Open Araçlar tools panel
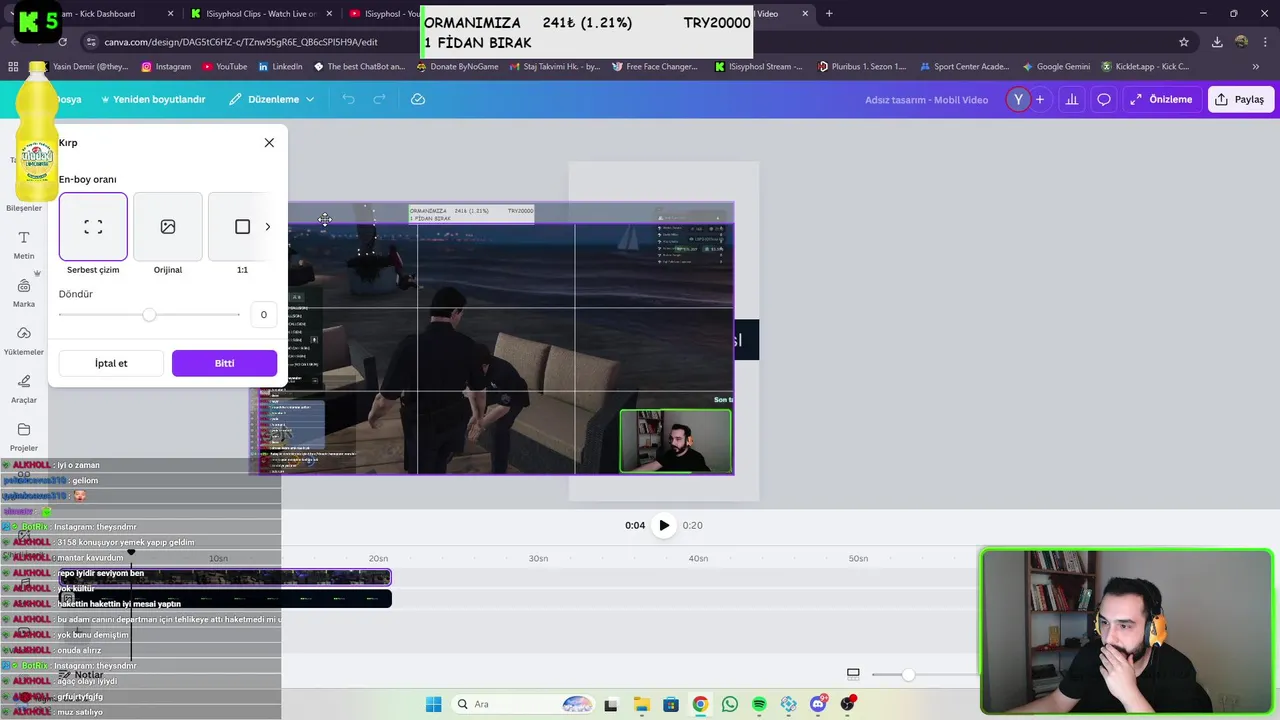 click(24, 388)
